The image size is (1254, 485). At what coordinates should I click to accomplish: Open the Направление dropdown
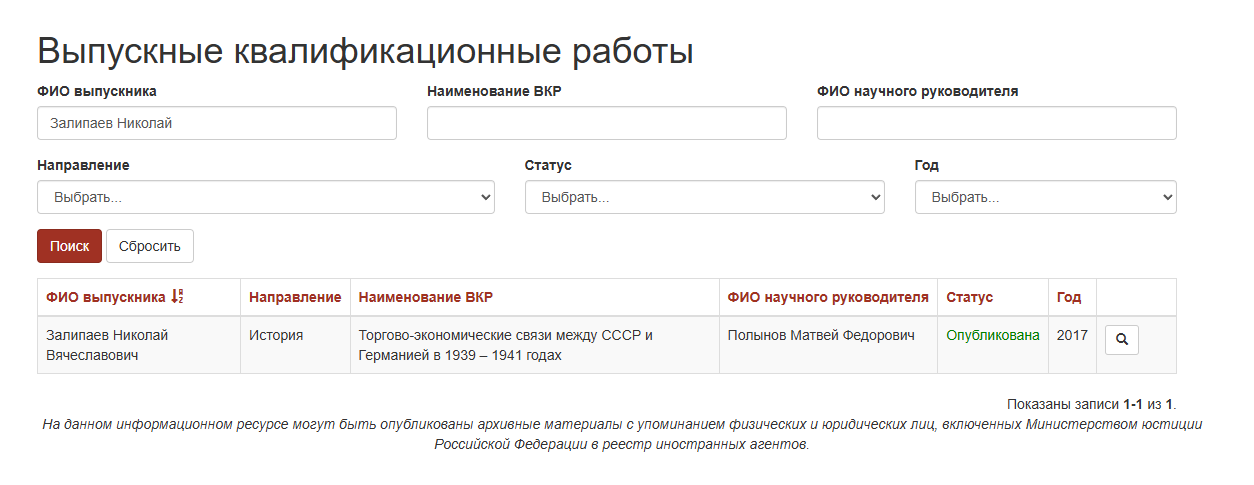266,197
